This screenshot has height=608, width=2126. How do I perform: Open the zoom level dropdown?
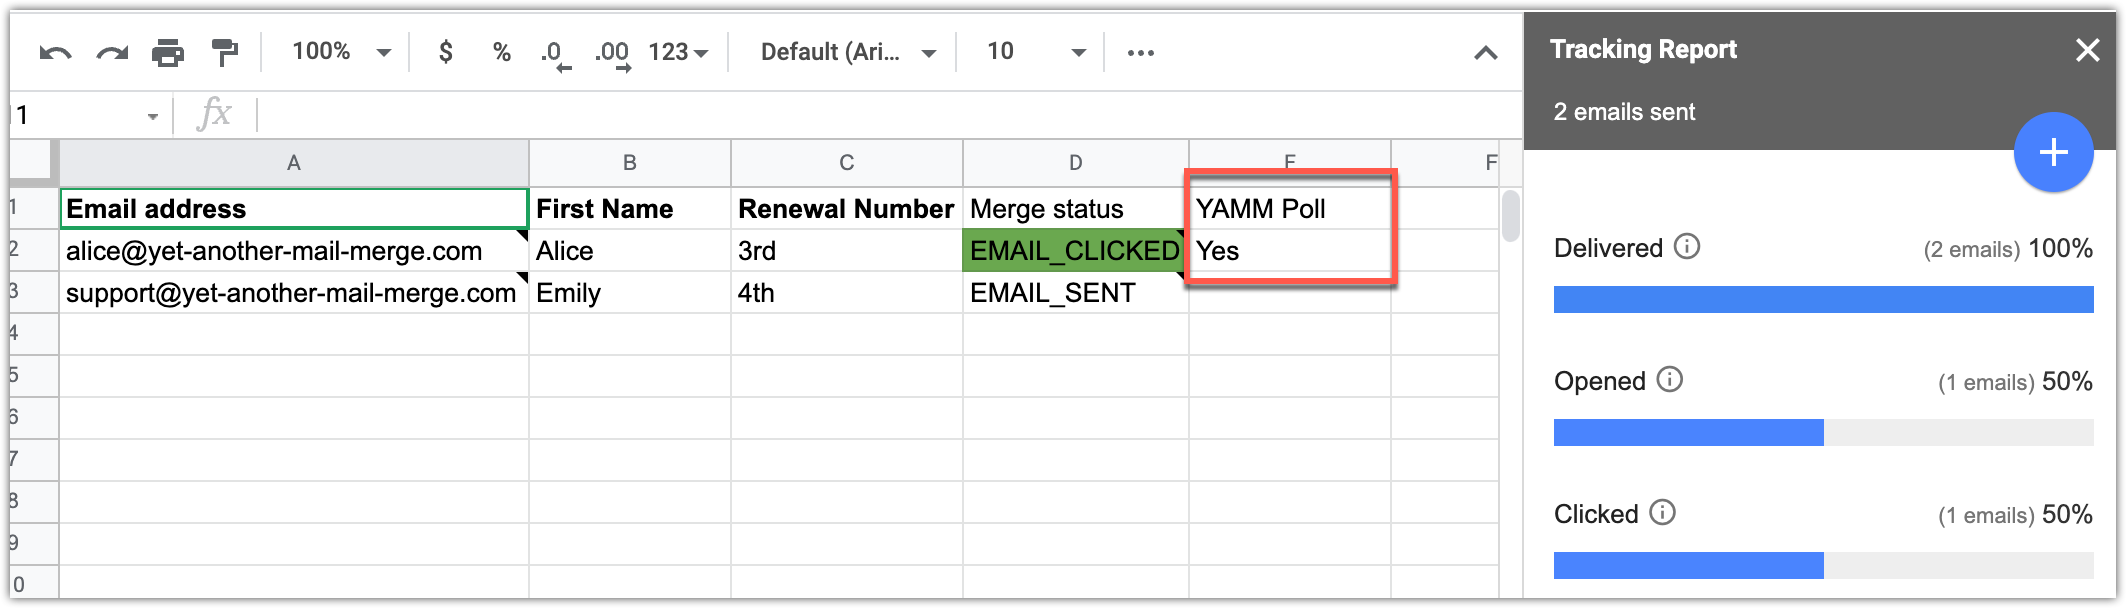point(340,50)
